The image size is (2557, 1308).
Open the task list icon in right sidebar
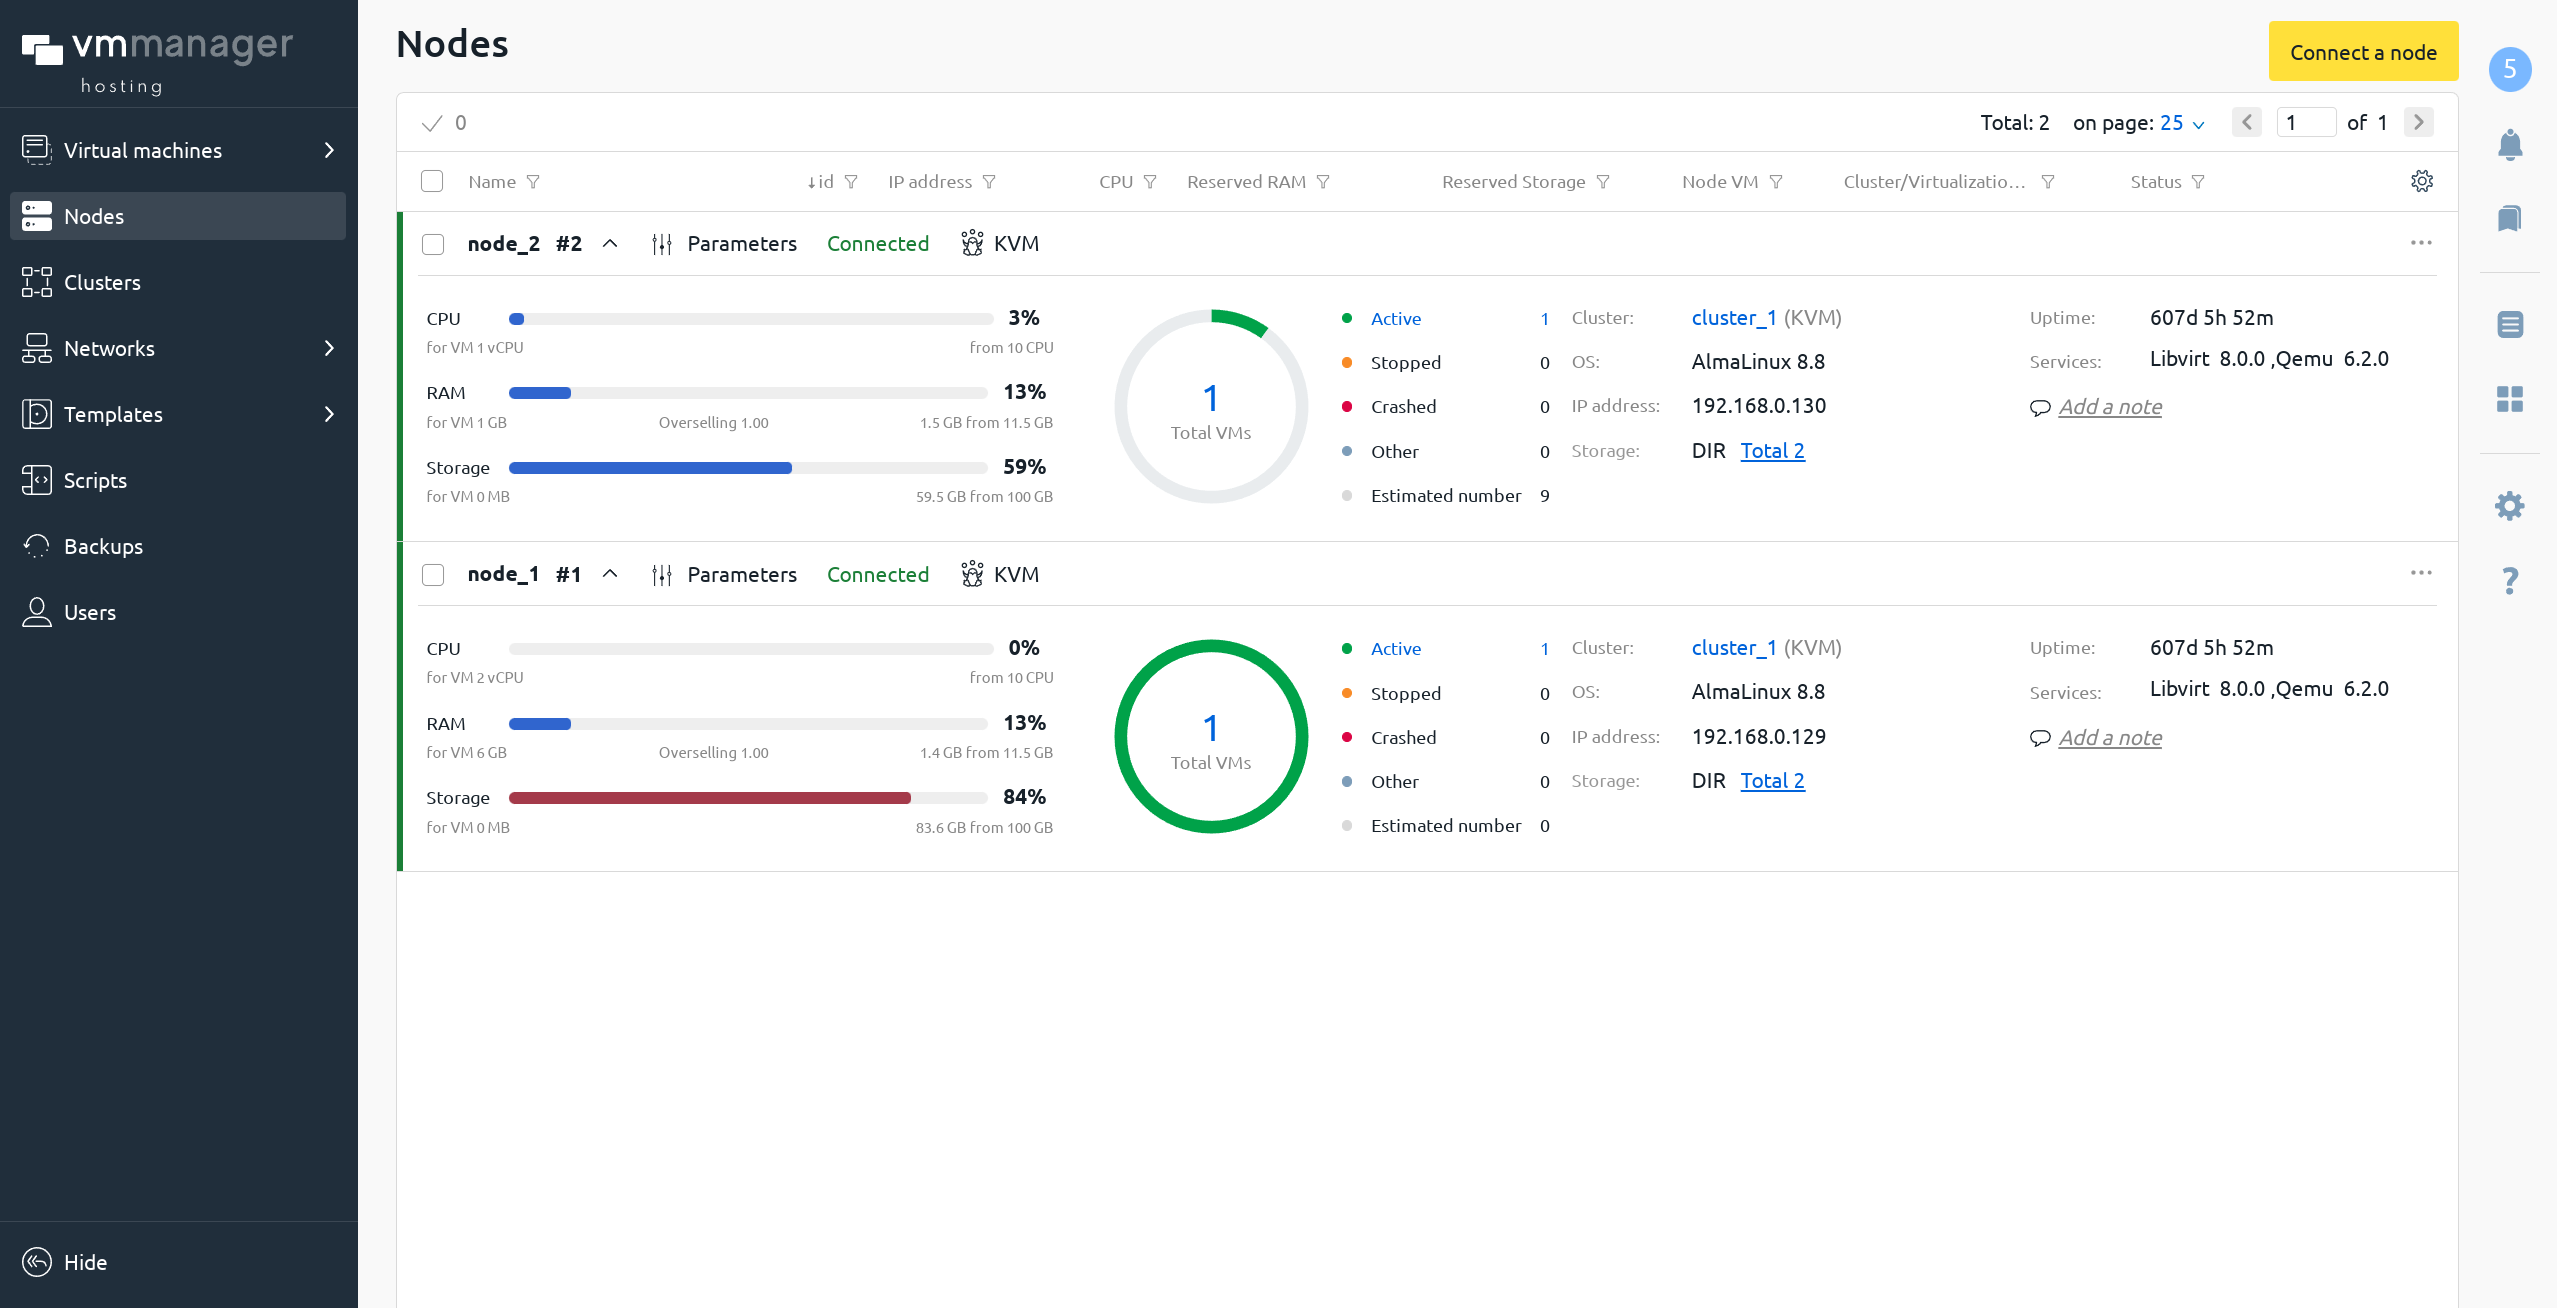tap(2509, 325)
